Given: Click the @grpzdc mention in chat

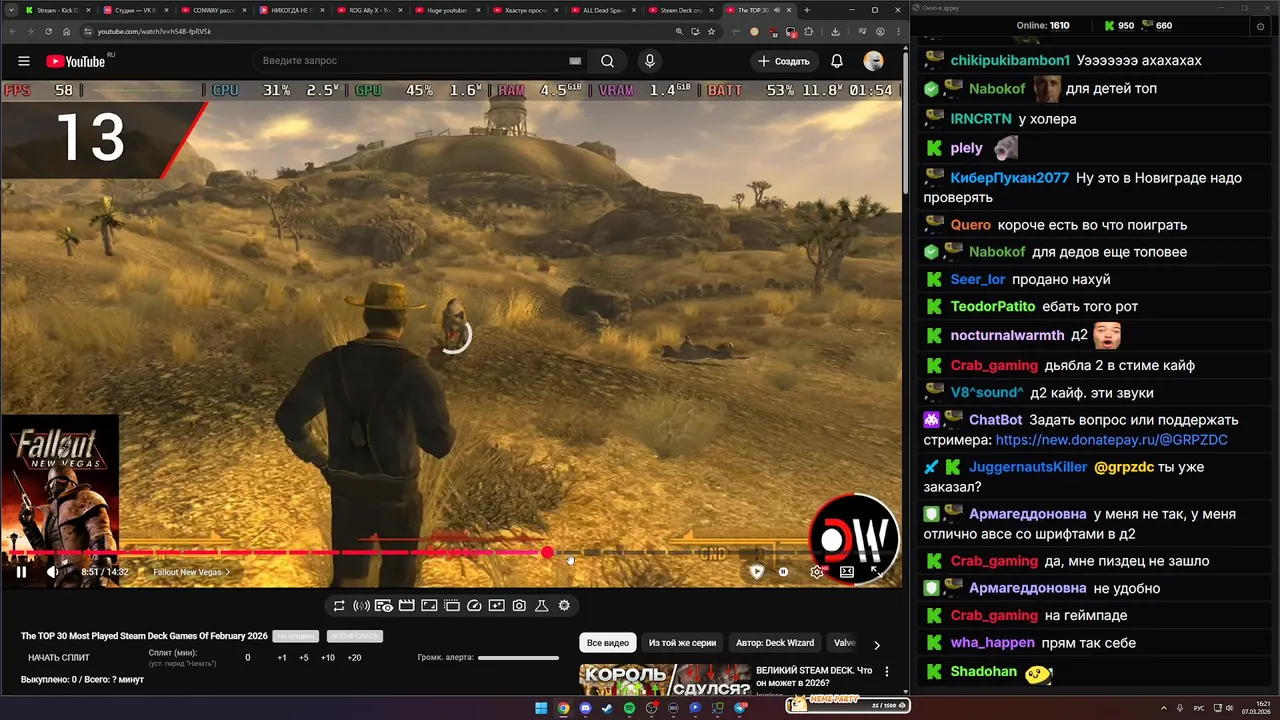Looking at the screenshot, I should tap(1124, 467).
